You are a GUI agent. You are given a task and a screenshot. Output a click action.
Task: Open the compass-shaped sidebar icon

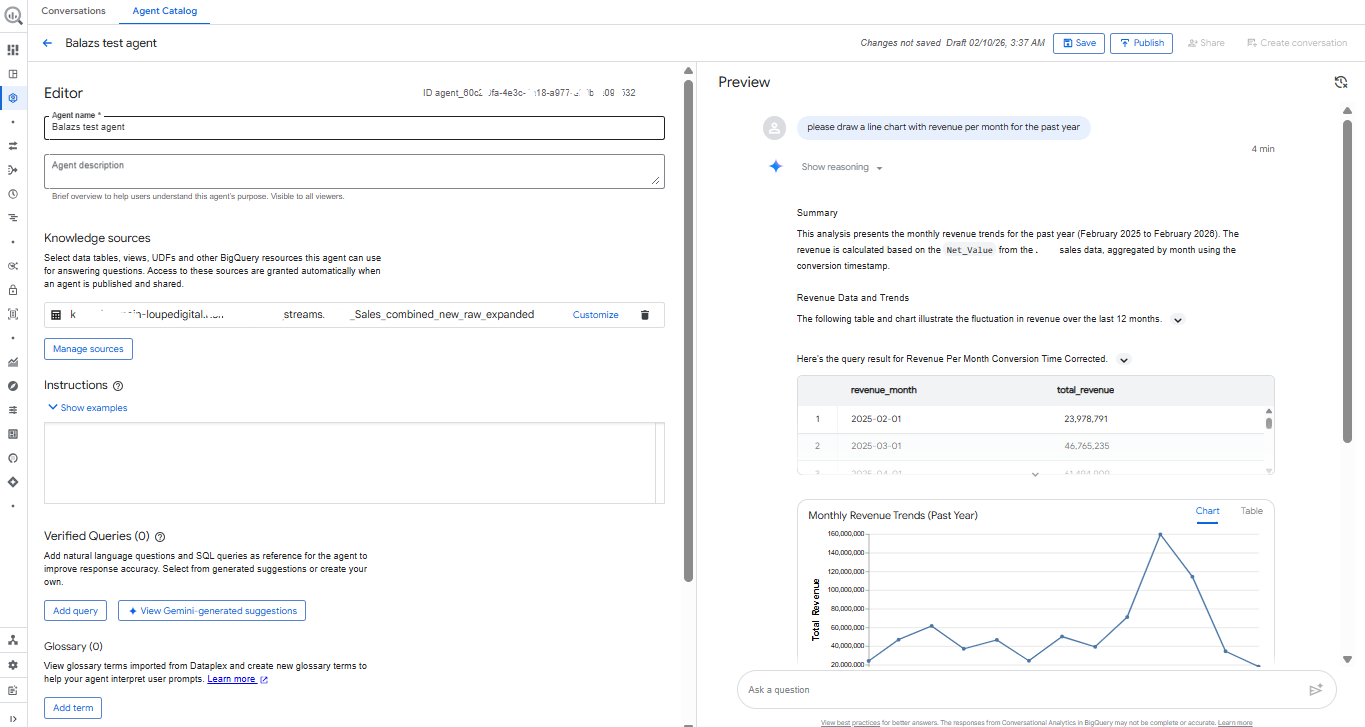[x=13, y=386]
